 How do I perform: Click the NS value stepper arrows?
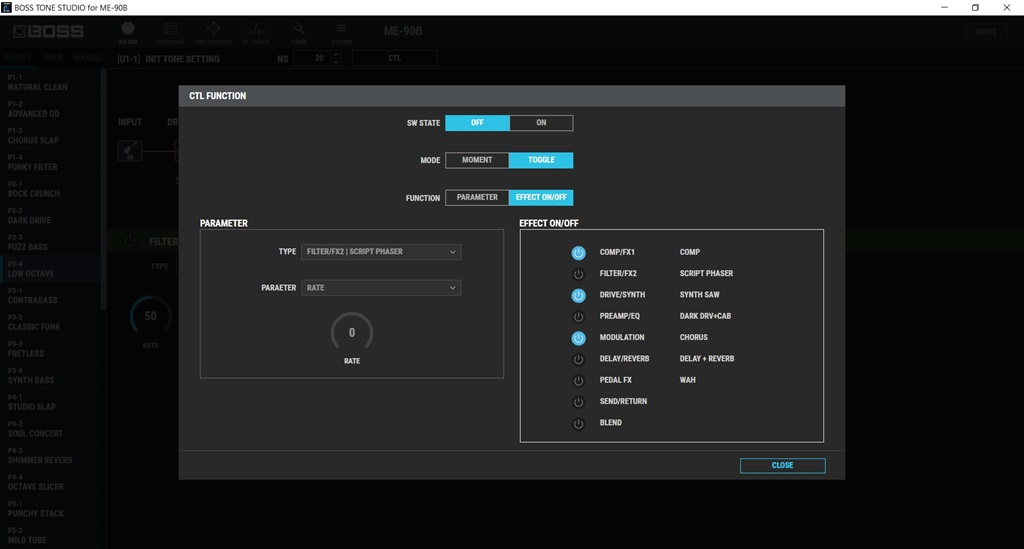(x=336, y=58)
